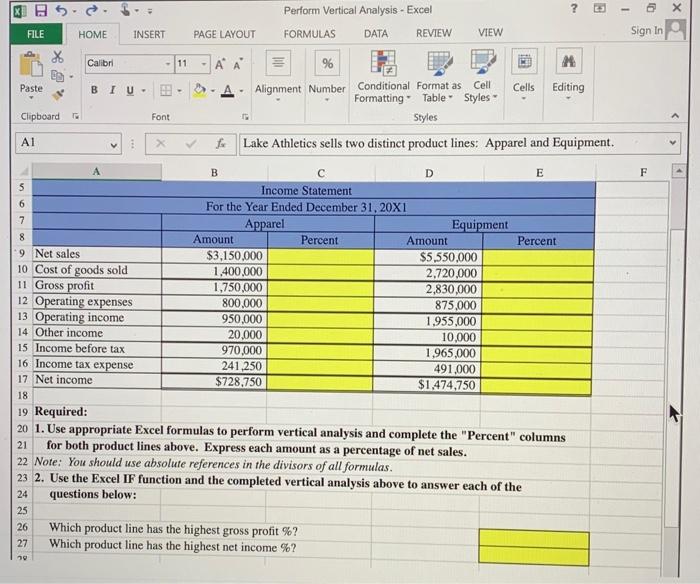
Task: Expand the formula bar chevron
Action: [673, 142]
